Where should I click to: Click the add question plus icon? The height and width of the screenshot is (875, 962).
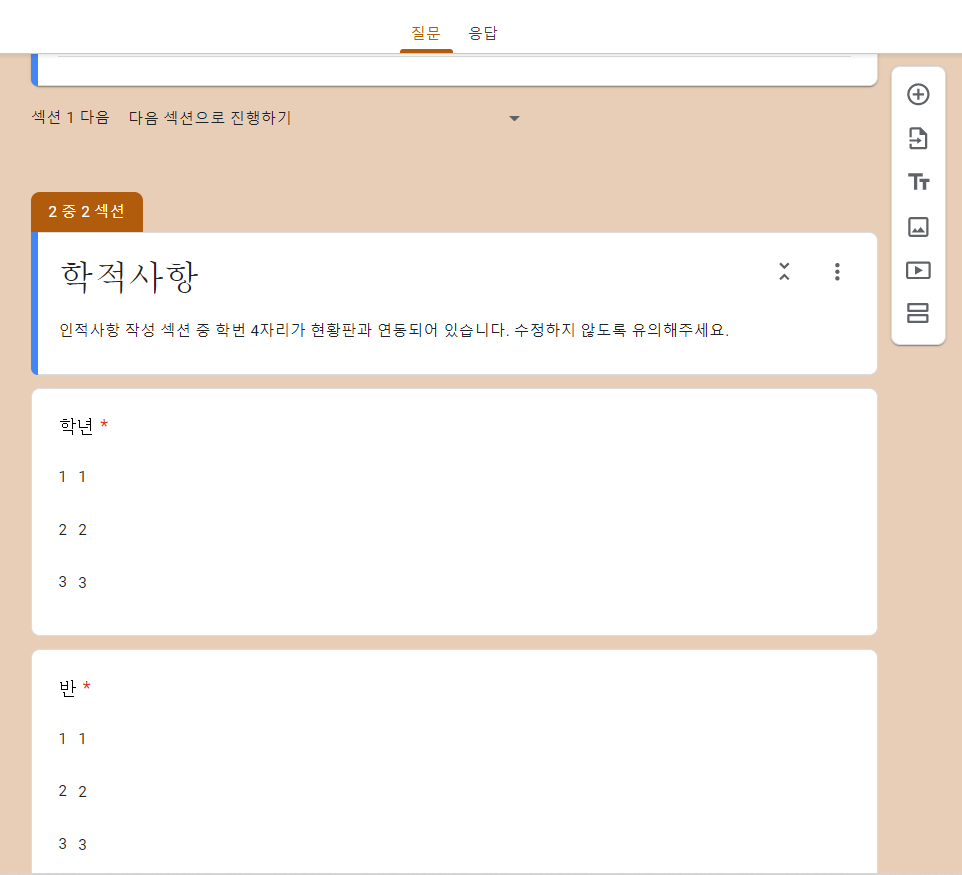918,94
